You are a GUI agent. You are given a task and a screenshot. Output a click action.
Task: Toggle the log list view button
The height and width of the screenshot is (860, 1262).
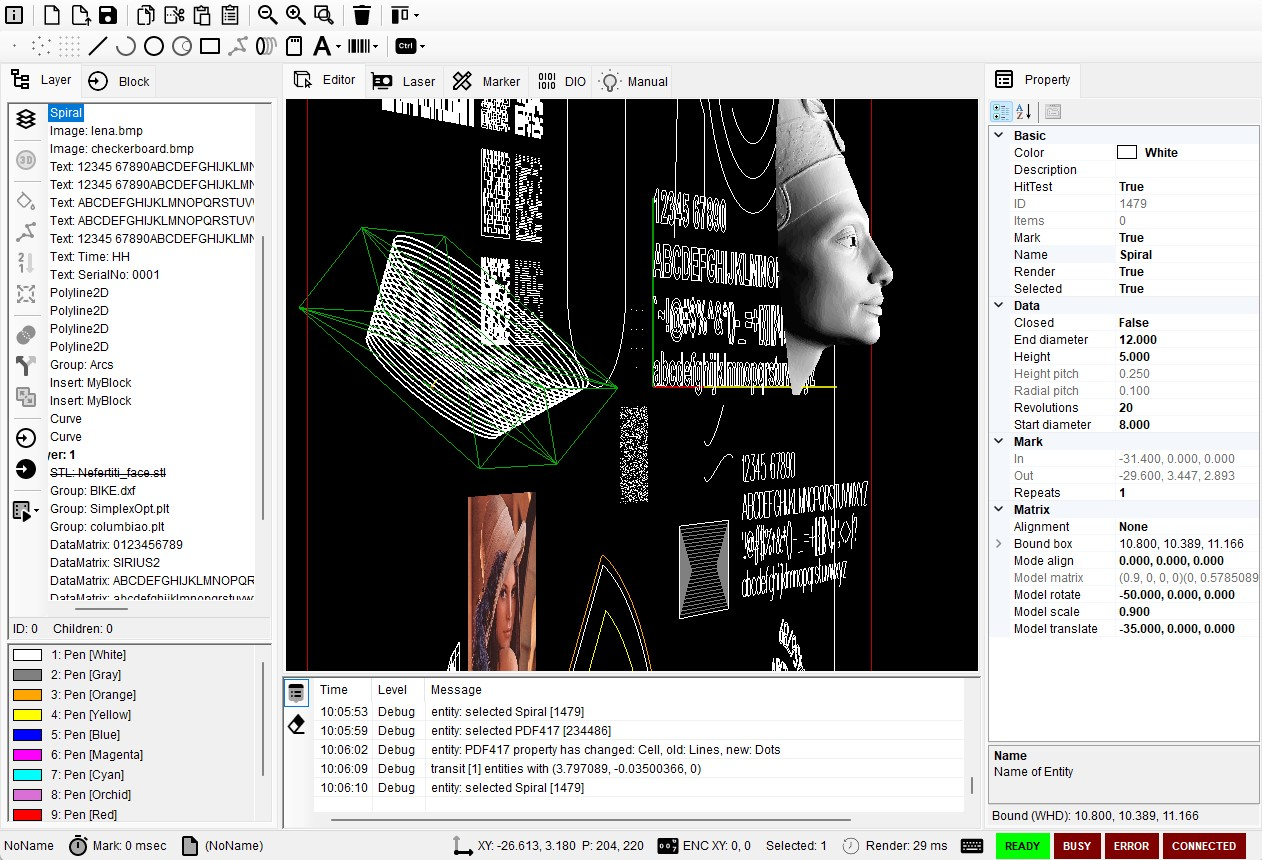coord(296,691)
